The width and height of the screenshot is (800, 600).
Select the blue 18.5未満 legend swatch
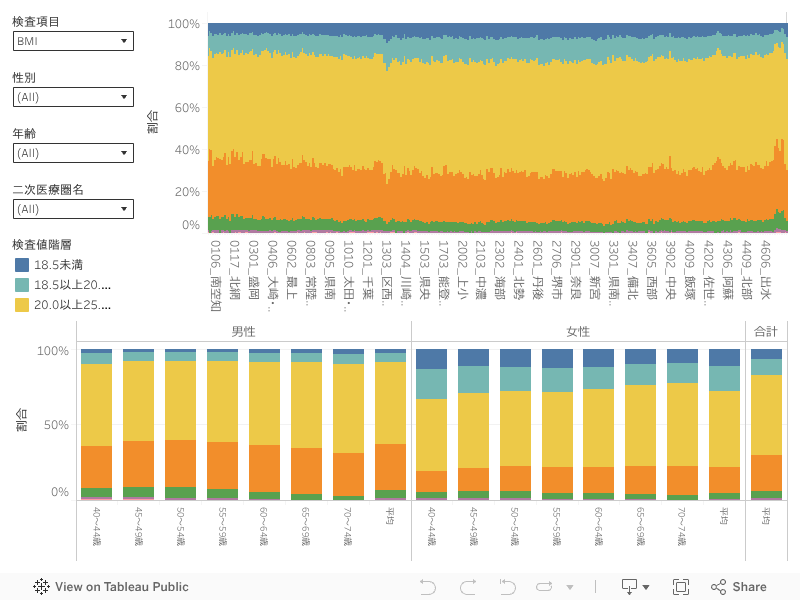click(22, 265)
